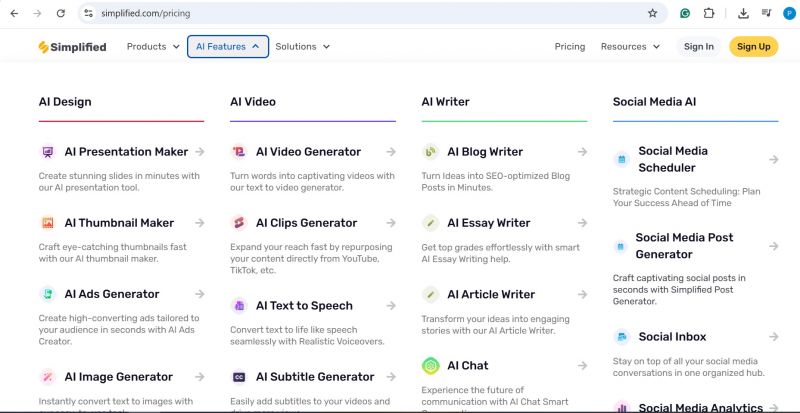
Task: Open the Pricing nav item
Action: point(570,46)
